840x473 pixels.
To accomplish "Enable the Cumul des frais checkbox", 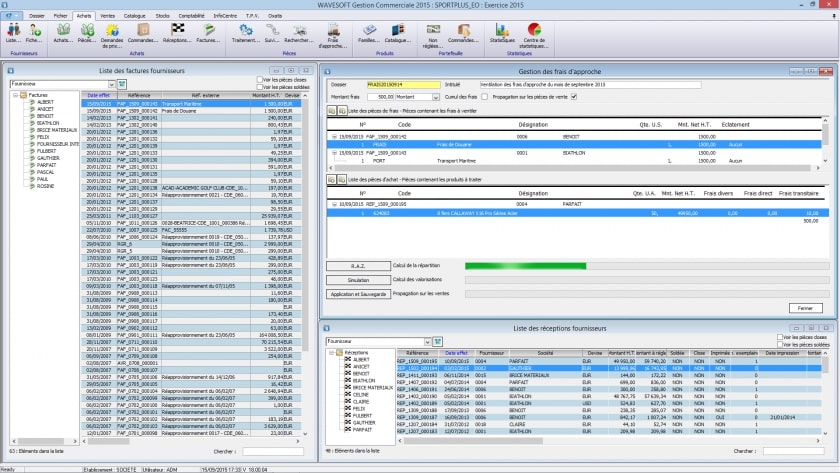I will tap(485, 97).
